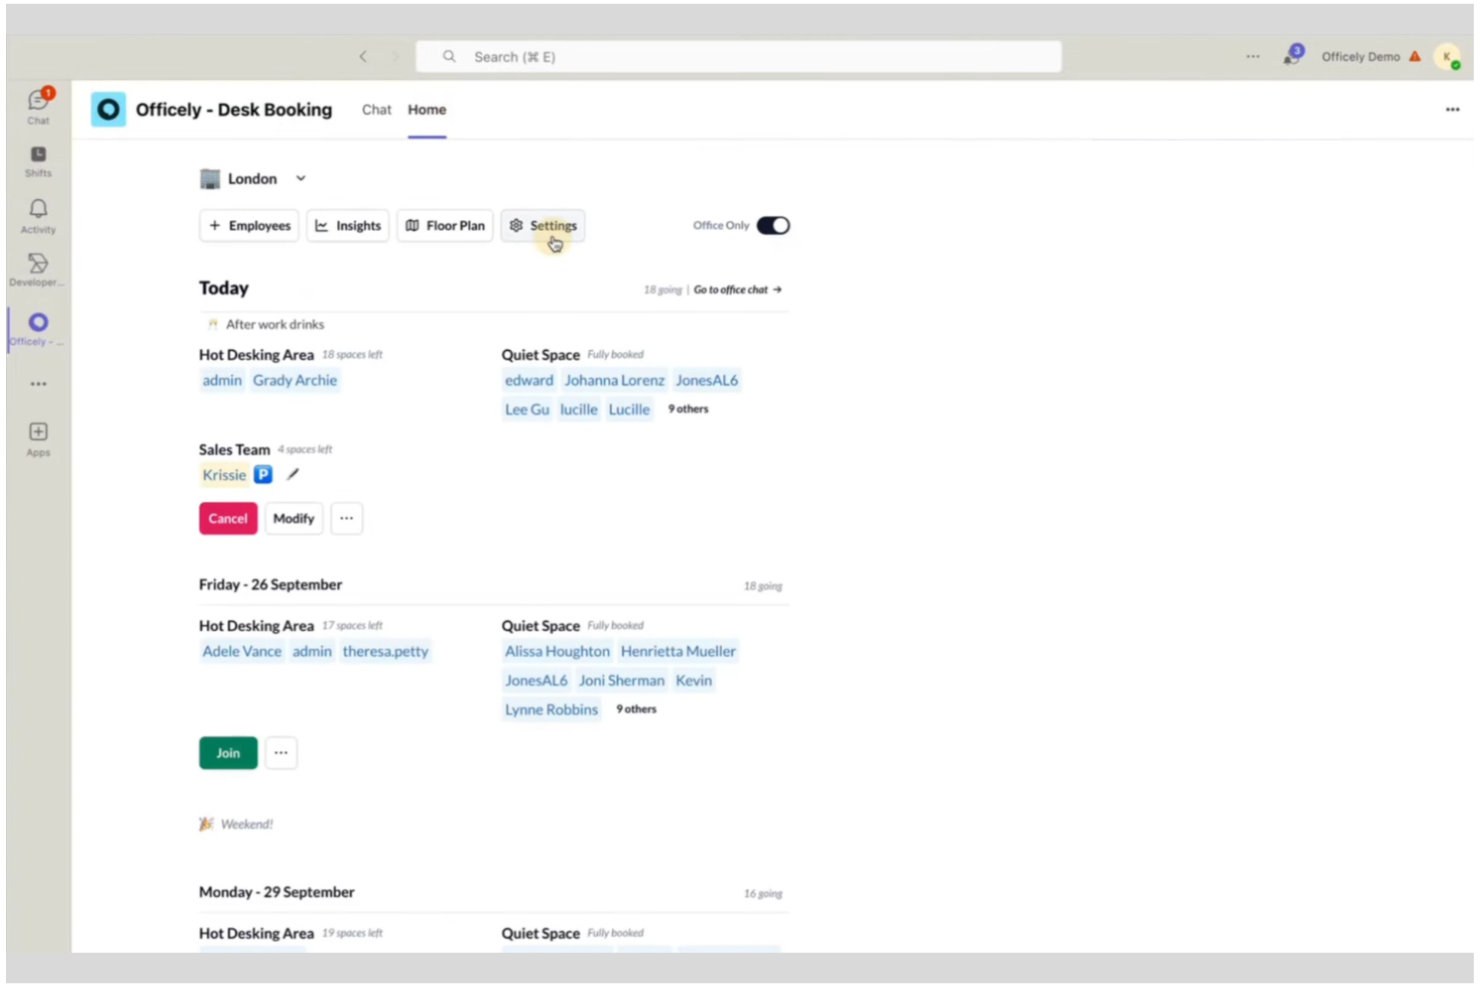Click the Lynne Robbins name tag
This screenshot has width=1480, height=987.
coord(551,710)
